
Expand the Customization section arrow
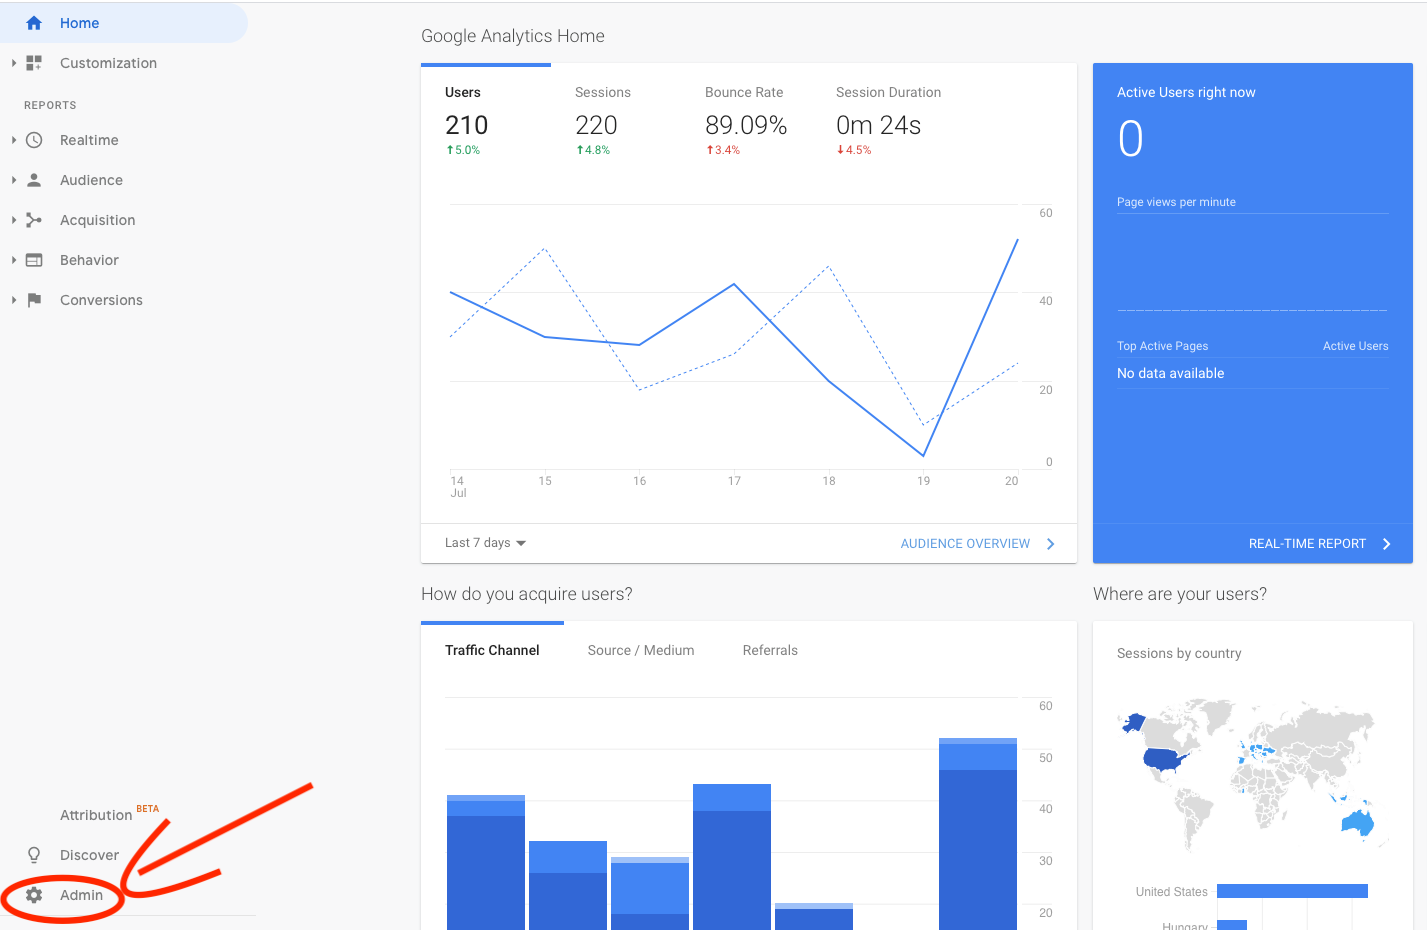pos(14,63)
